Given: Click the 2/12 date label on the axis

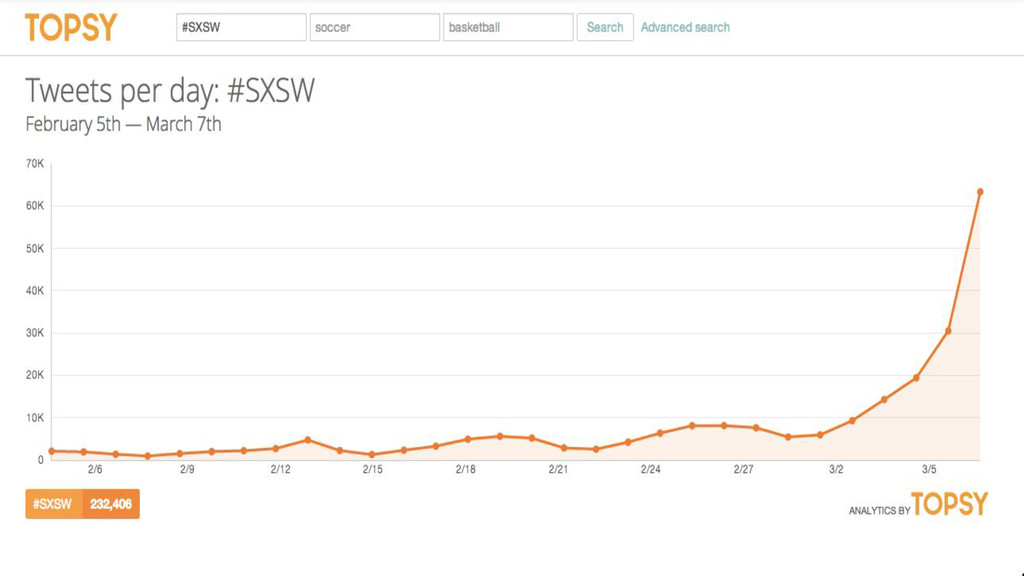Looking at the screenshot, I should (x=280, y=470).
